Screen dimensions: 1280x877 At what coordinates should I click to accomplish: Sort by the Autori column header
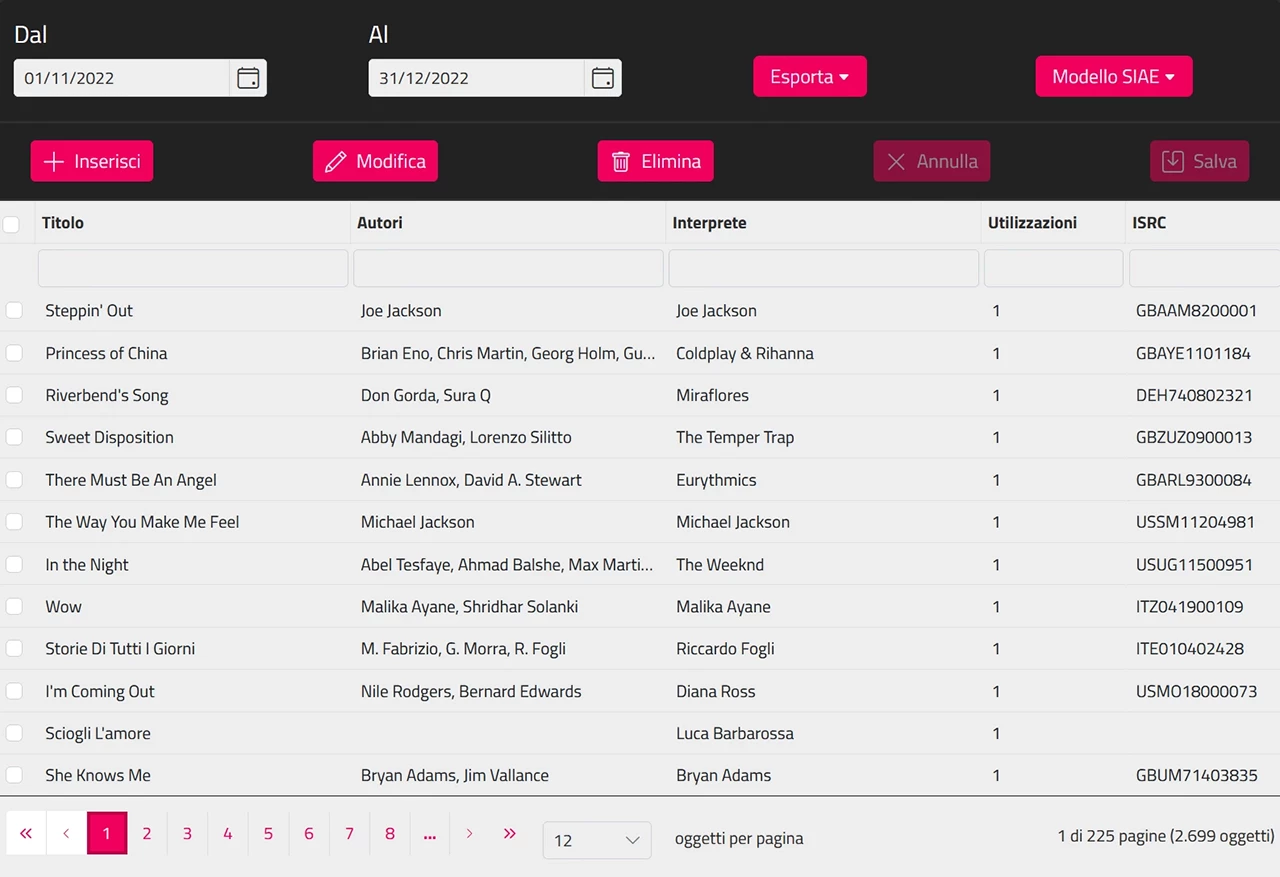[x=380, y=223]
